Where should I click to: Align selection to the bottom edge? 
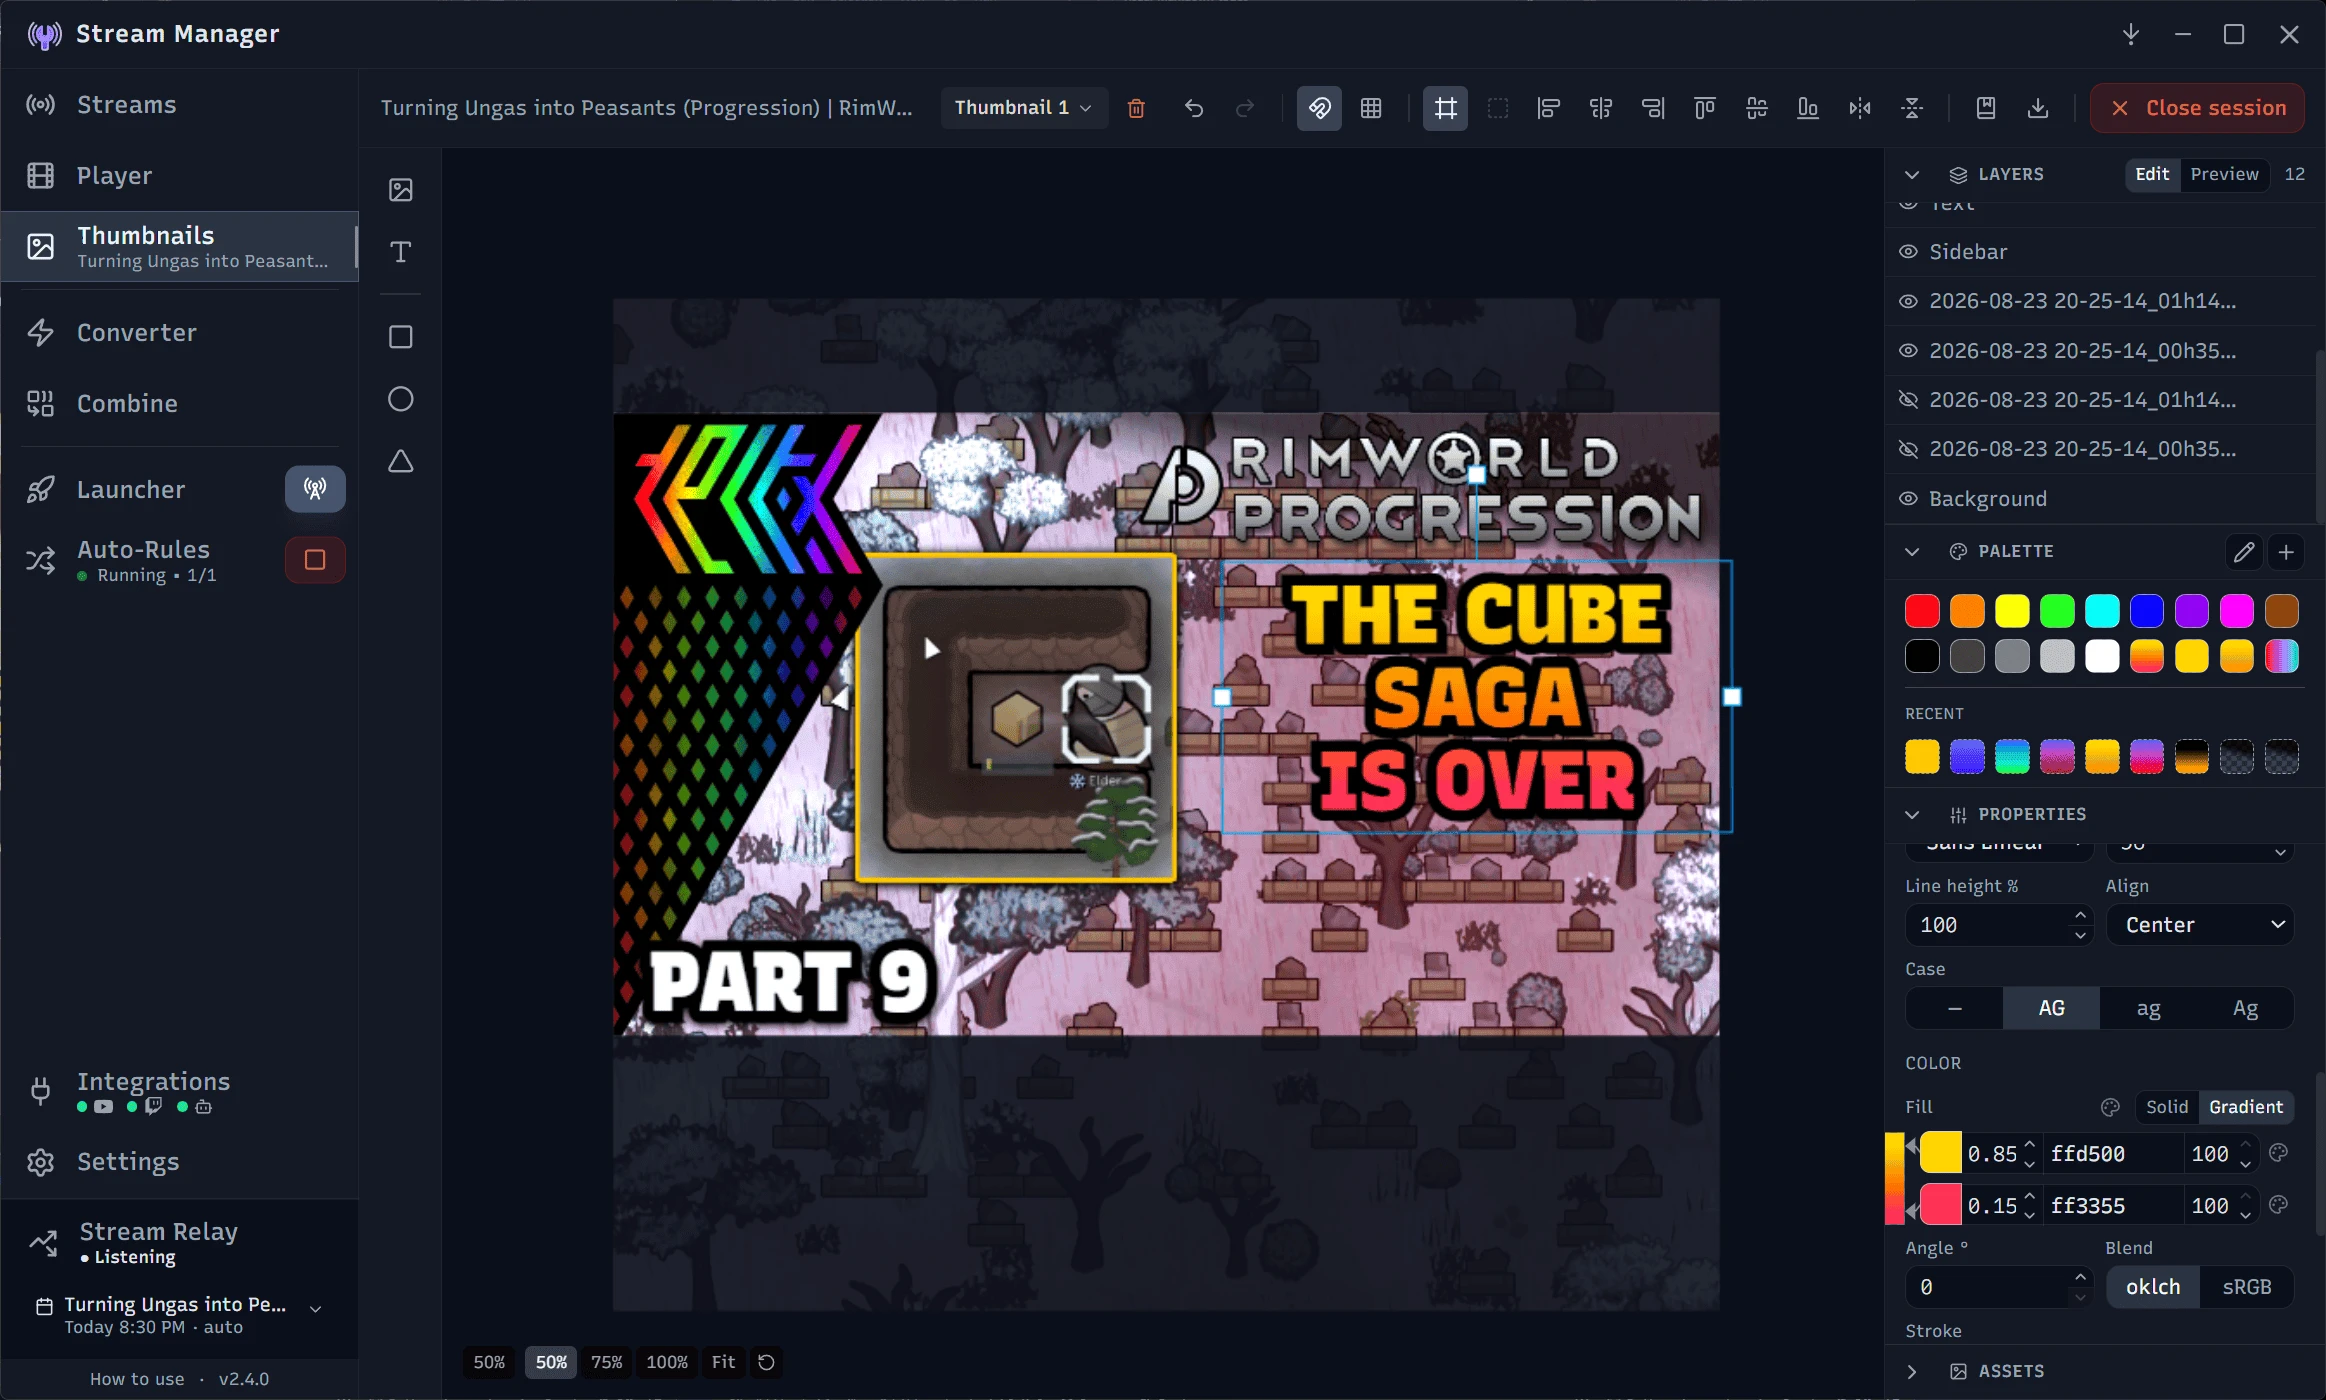click(x=1808, y=108)
